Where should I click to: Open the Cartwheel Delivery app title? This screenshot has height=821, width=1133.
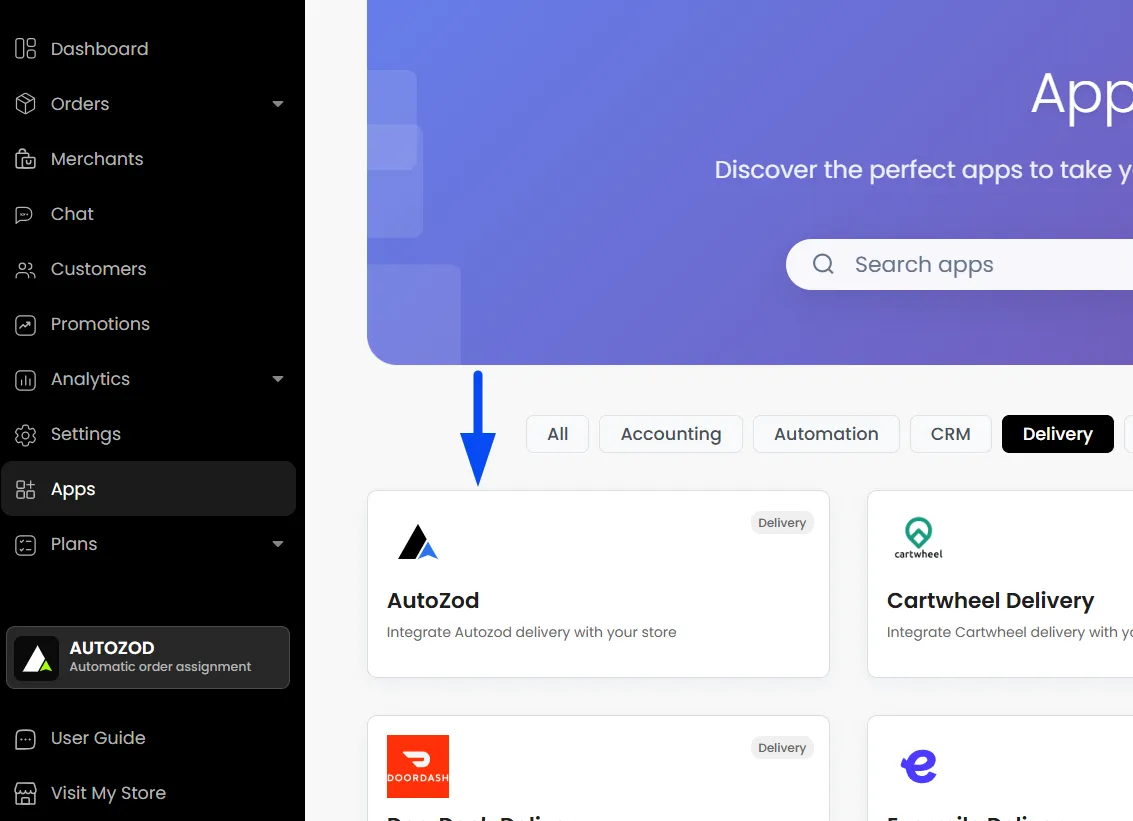[x=990, y=601]
